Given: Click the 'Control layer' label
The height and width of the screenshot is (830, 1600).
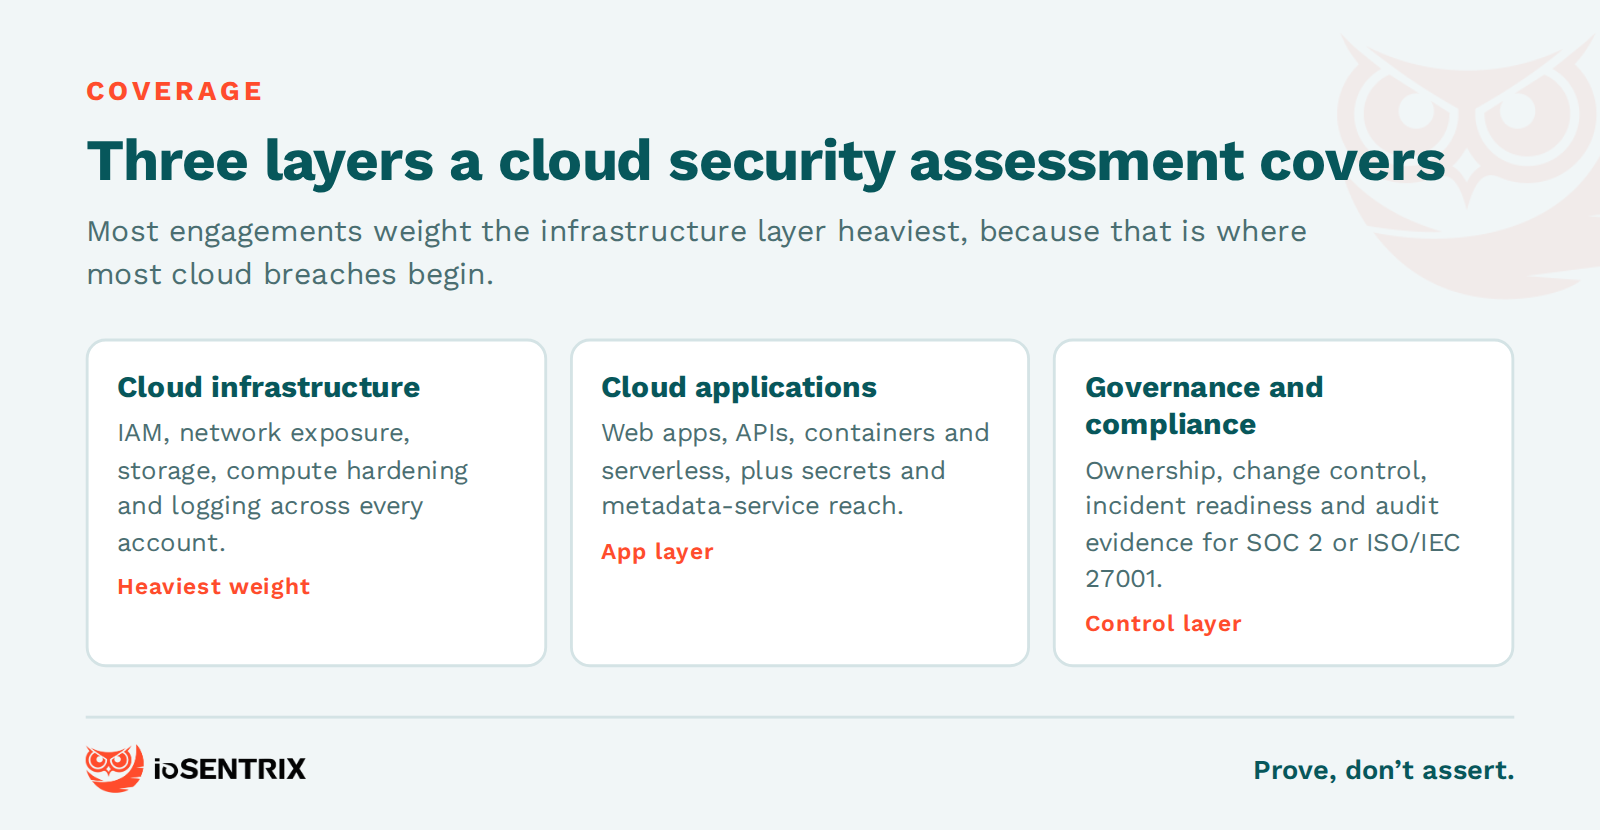Looking at the screenshot, I should [1163, 624].
